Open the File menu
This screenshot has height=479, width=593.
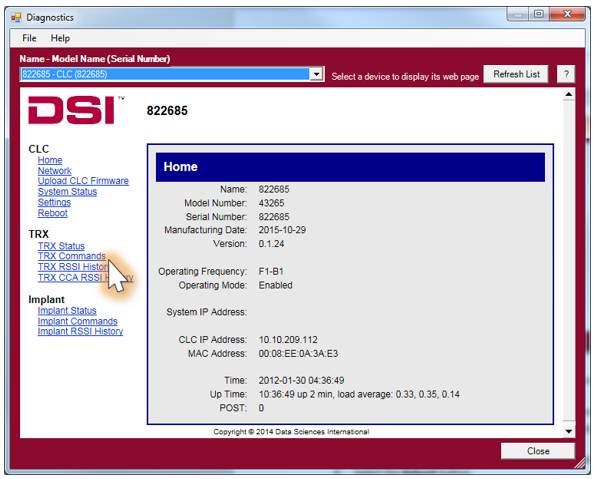click(29, 38)
